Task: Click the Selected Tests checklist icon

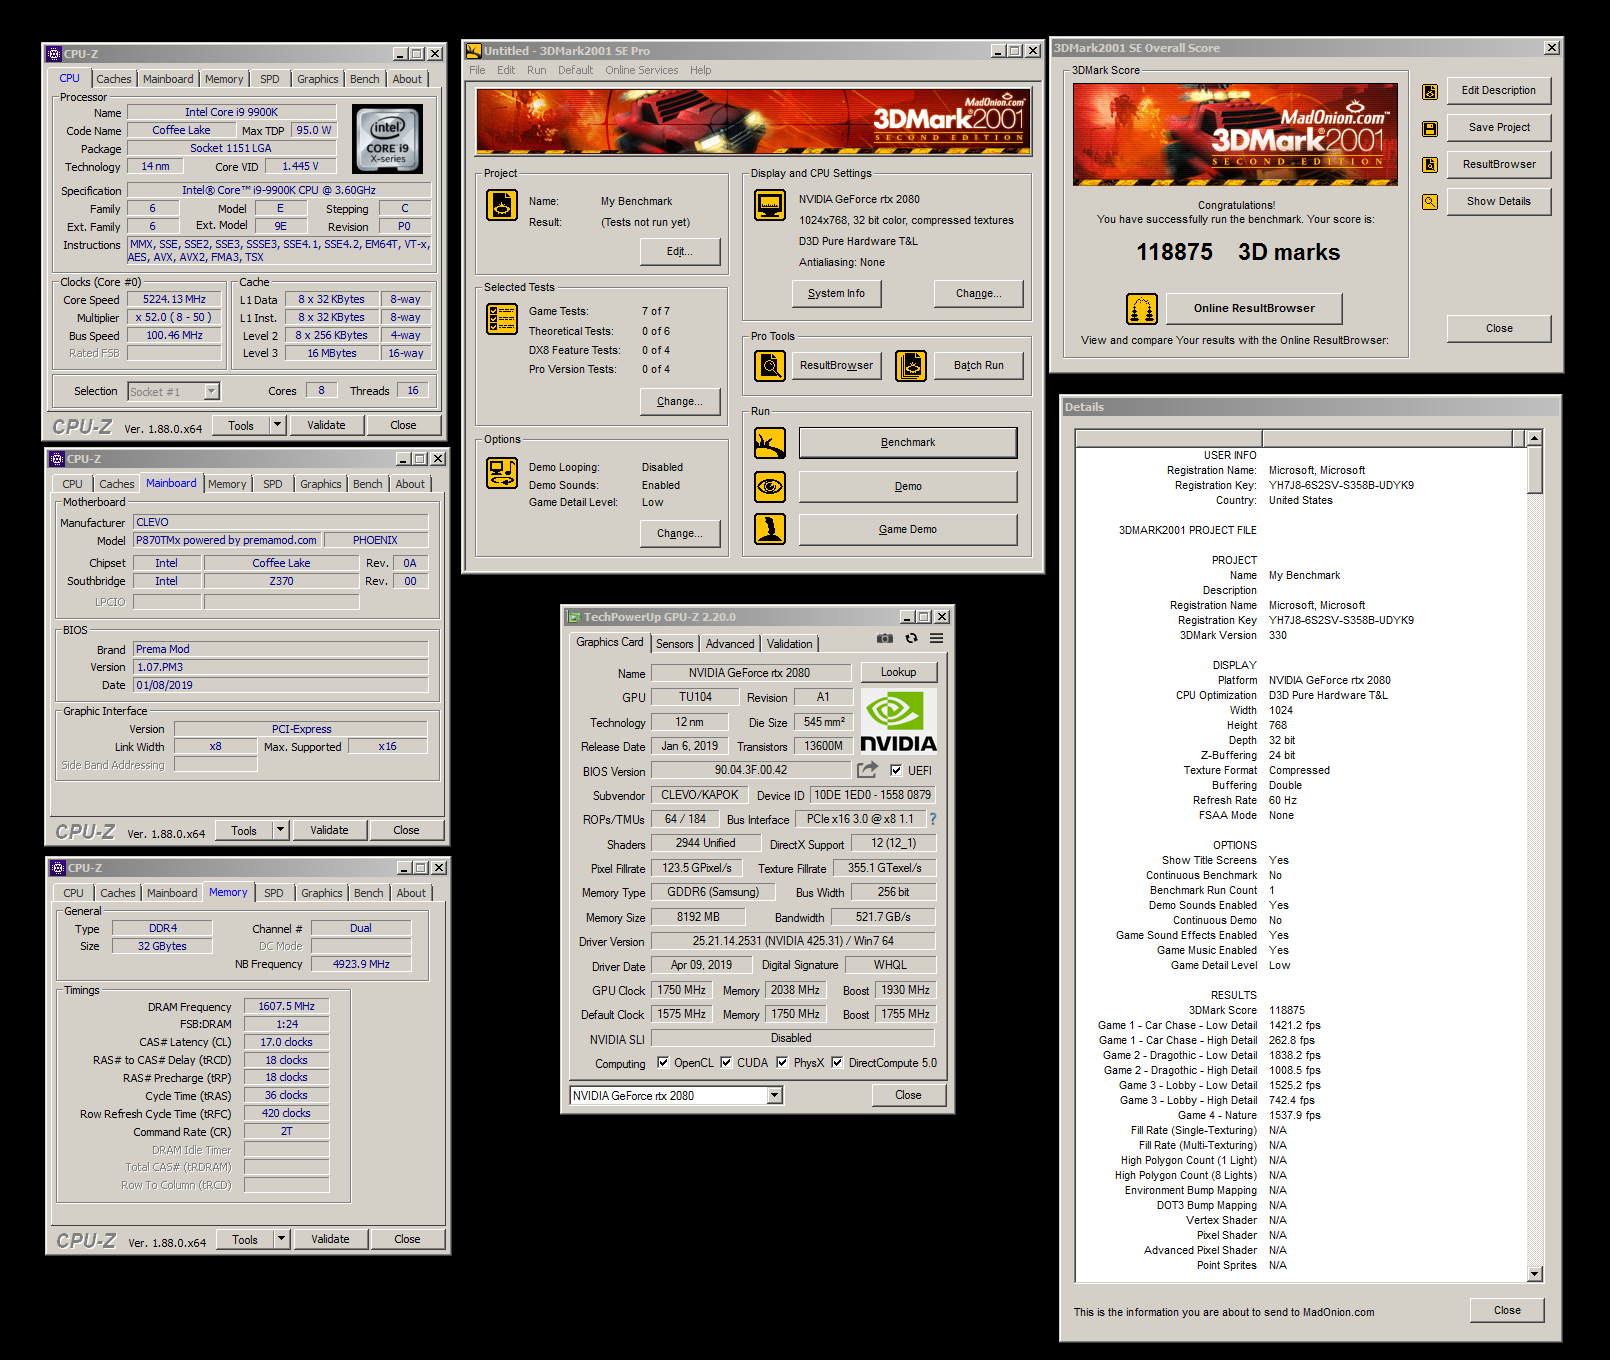Action: coord(502,319)
